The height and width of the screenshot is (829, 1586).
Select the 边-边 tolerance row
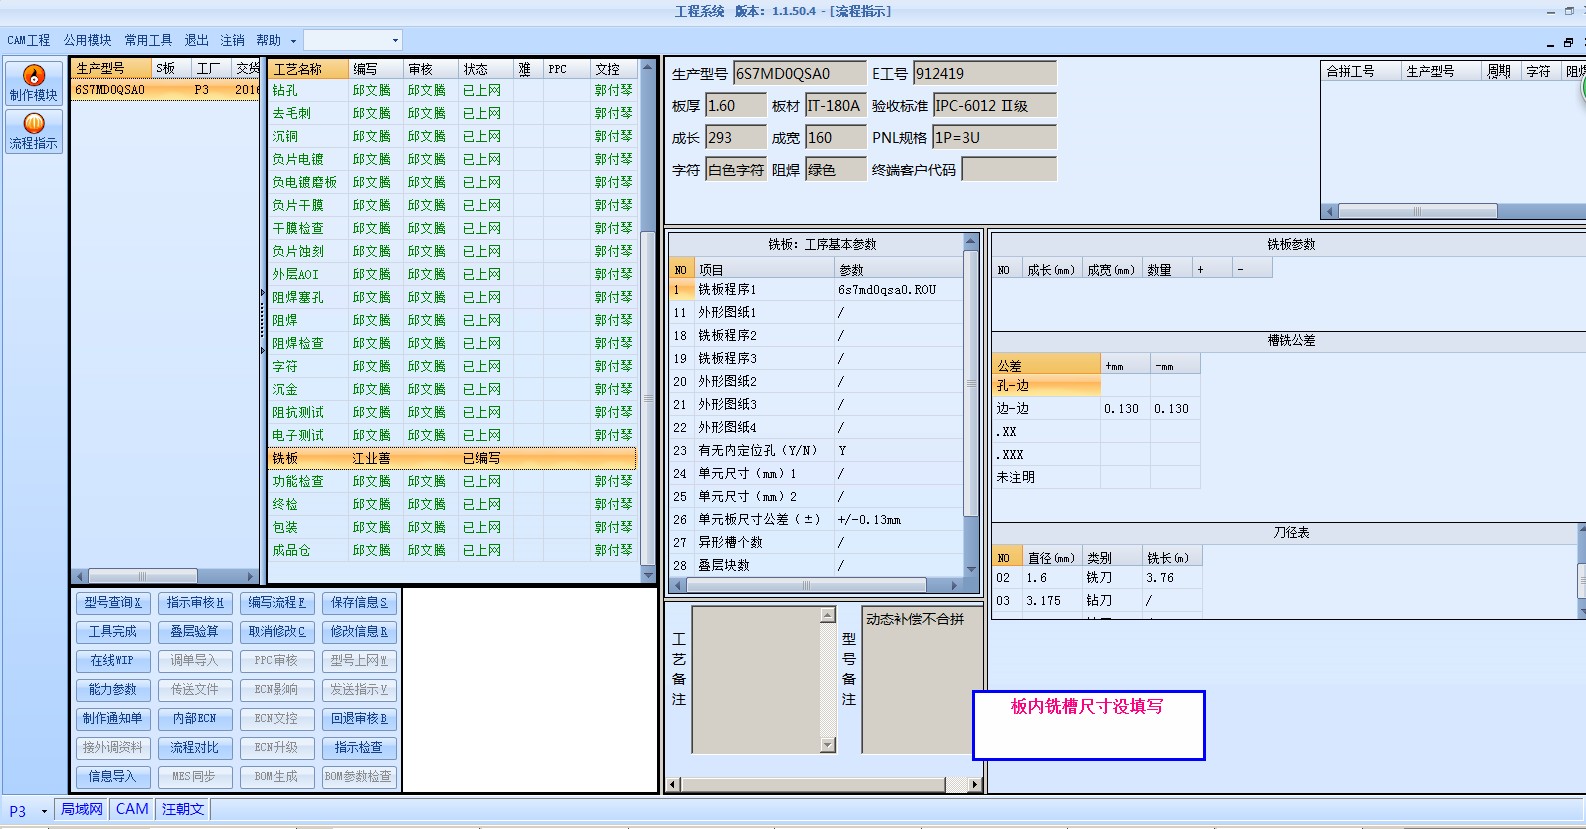point(1097,409)
